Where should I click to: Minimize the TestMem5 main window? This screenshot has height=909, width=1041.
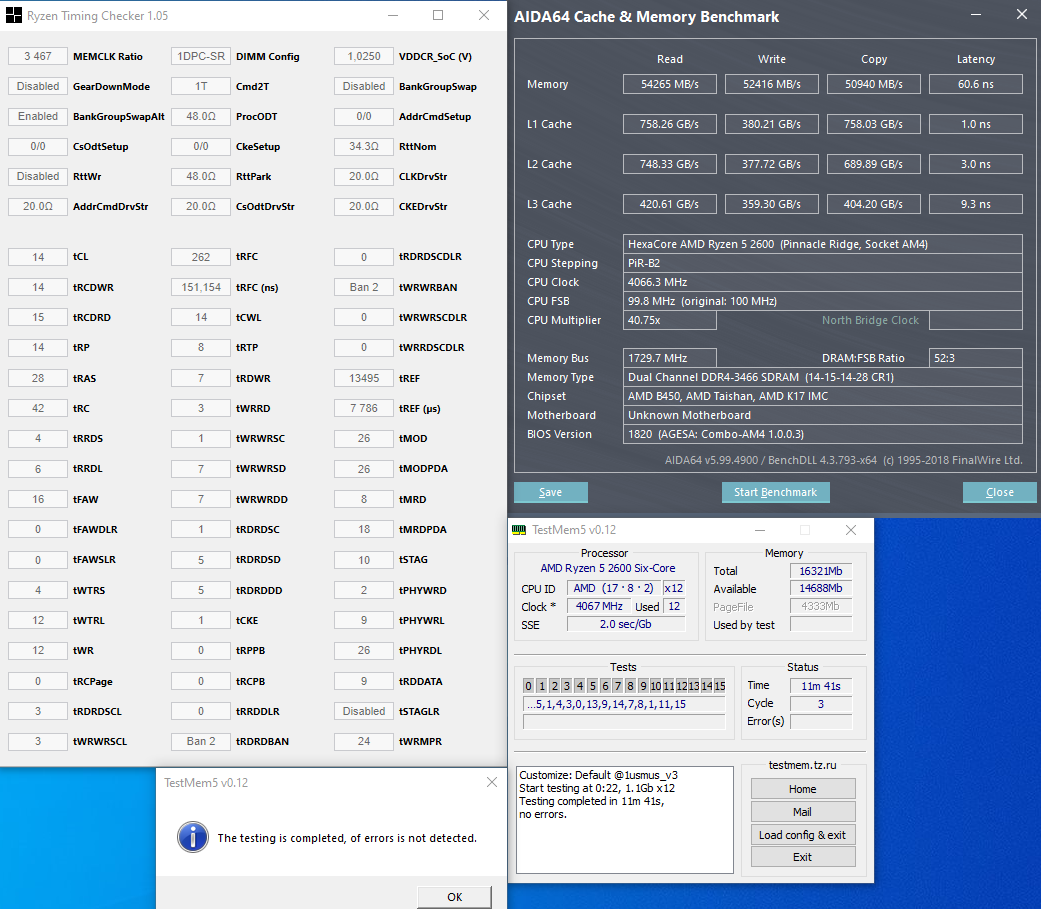pyautogui.click(x=760, y=530)
